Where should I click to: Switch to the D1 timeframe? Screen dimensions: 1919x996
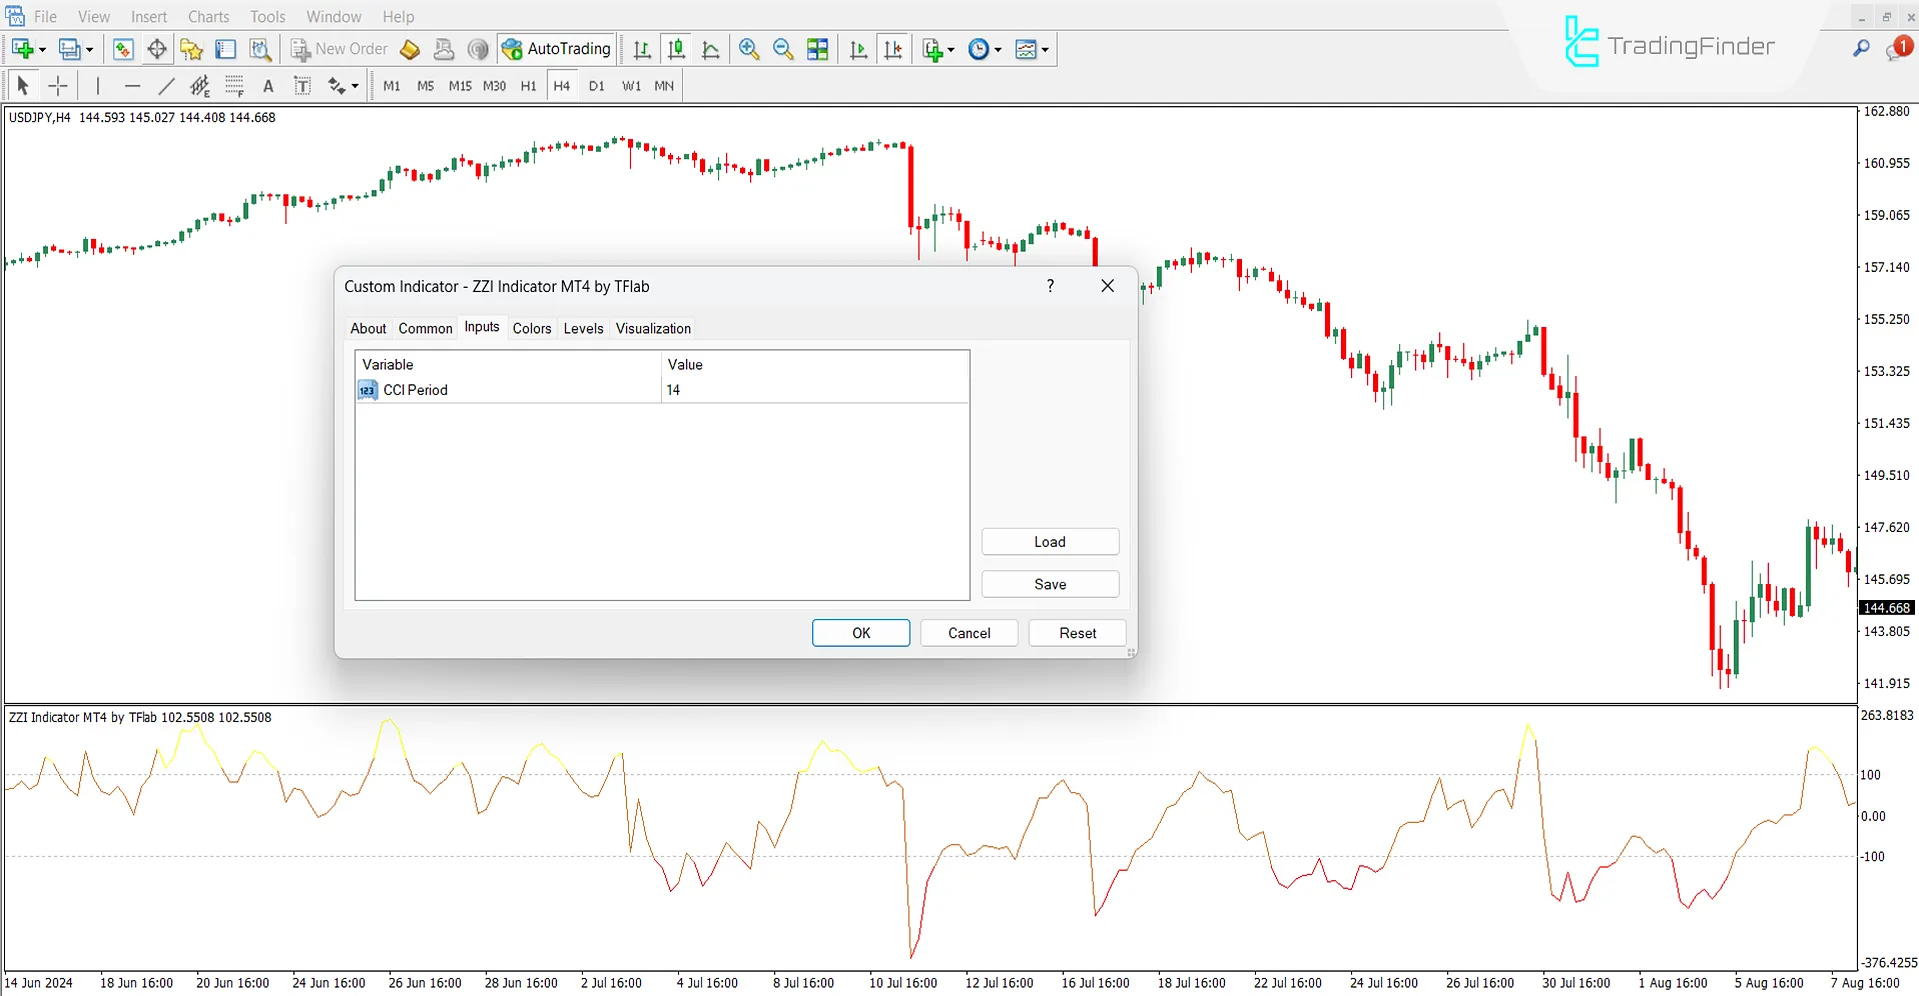[x=596, y=86]
